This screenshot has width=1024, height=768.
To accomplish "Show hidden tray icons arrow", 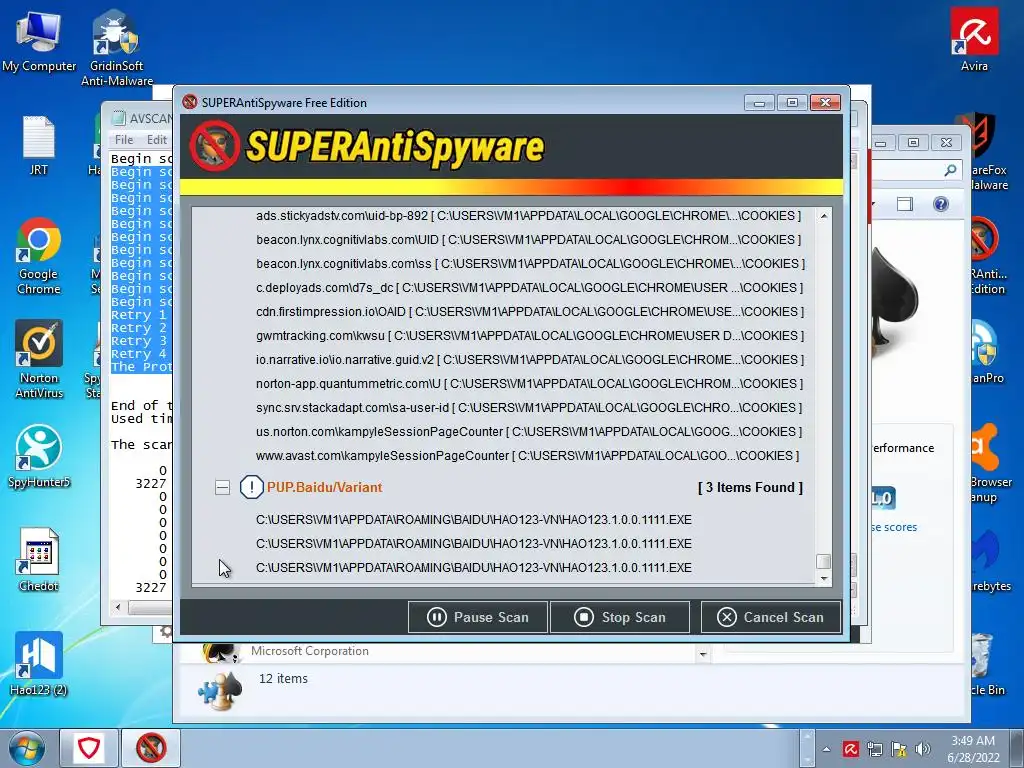I will (x=827, y=750).
